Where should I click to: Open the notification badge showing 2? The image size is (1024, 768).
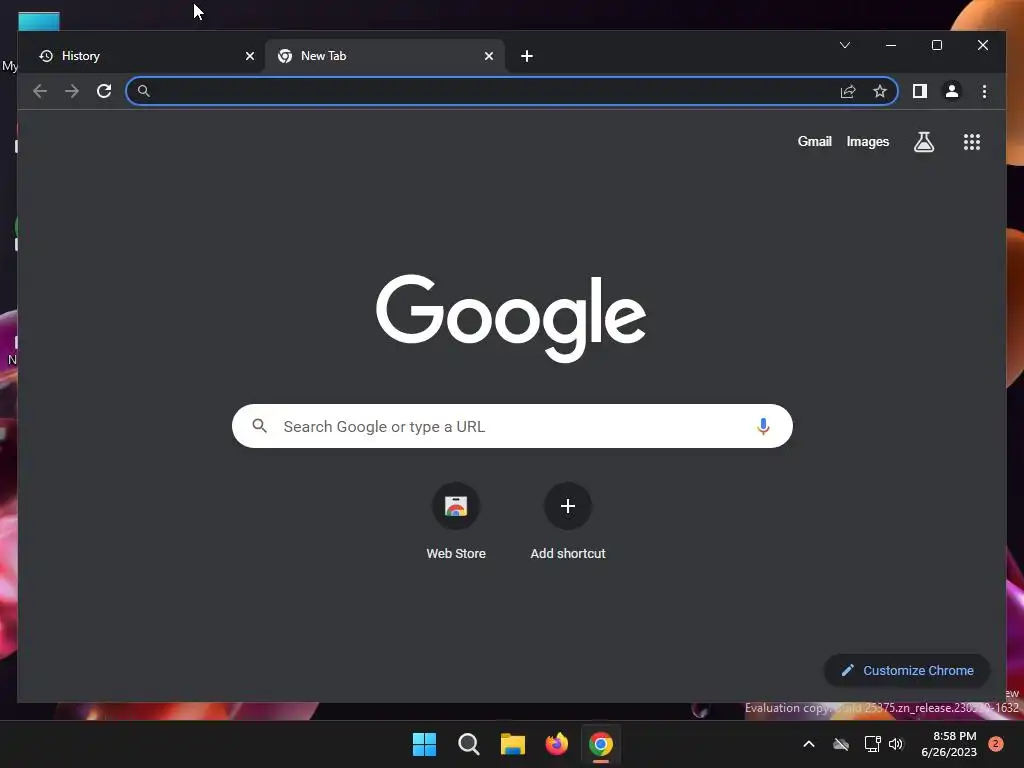(x=996, y=744)
